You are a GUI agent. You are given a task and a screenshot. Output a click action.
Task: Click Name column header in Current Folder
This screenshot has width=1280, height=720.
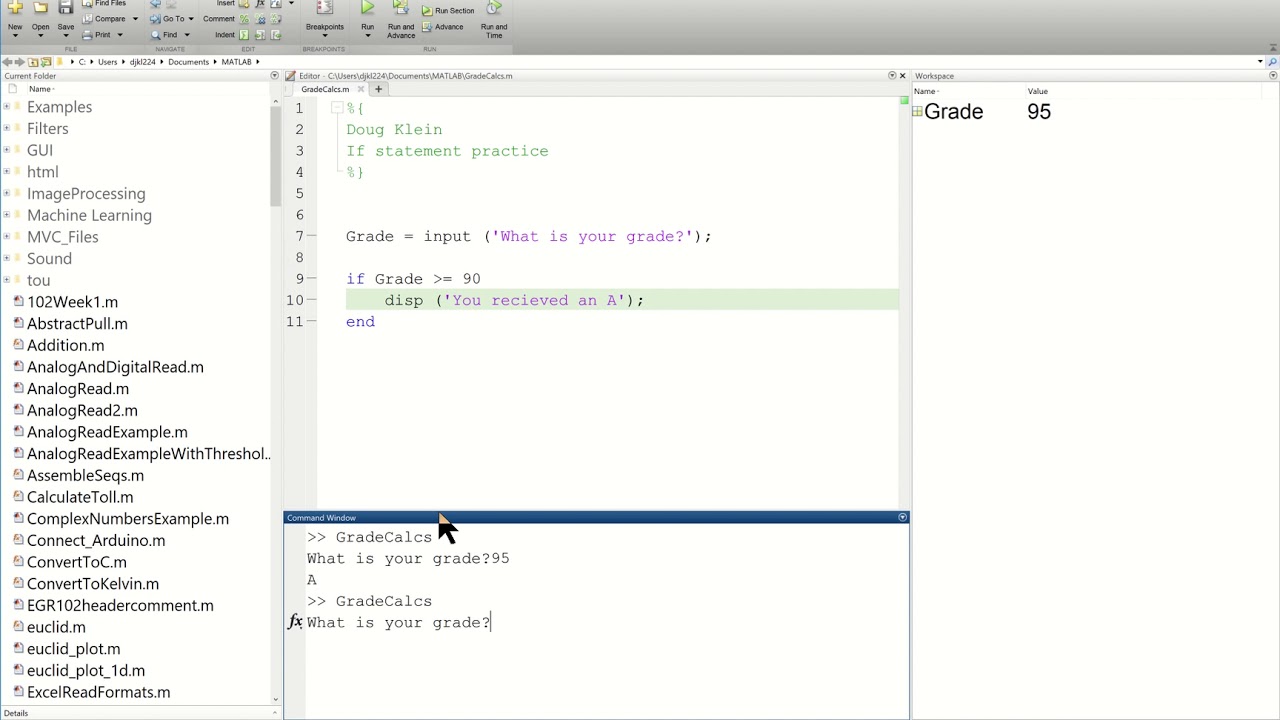pyautogui.click(x=40, y=89)
